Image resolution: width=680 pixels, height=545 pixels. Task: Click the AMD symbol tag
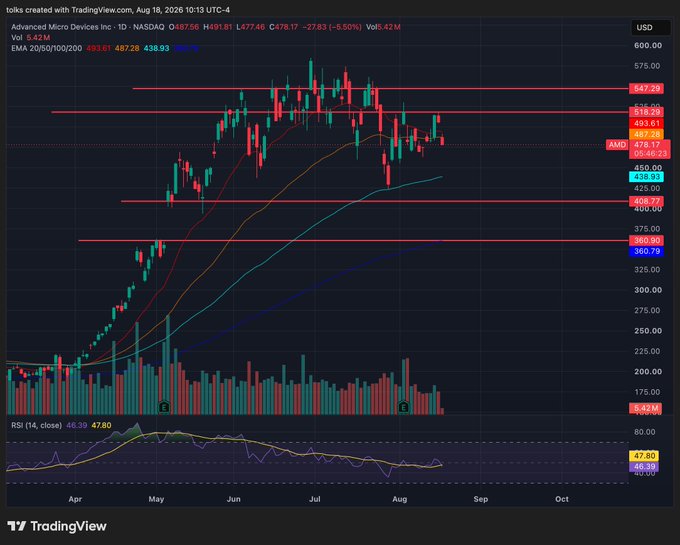[x=617, y=144]
